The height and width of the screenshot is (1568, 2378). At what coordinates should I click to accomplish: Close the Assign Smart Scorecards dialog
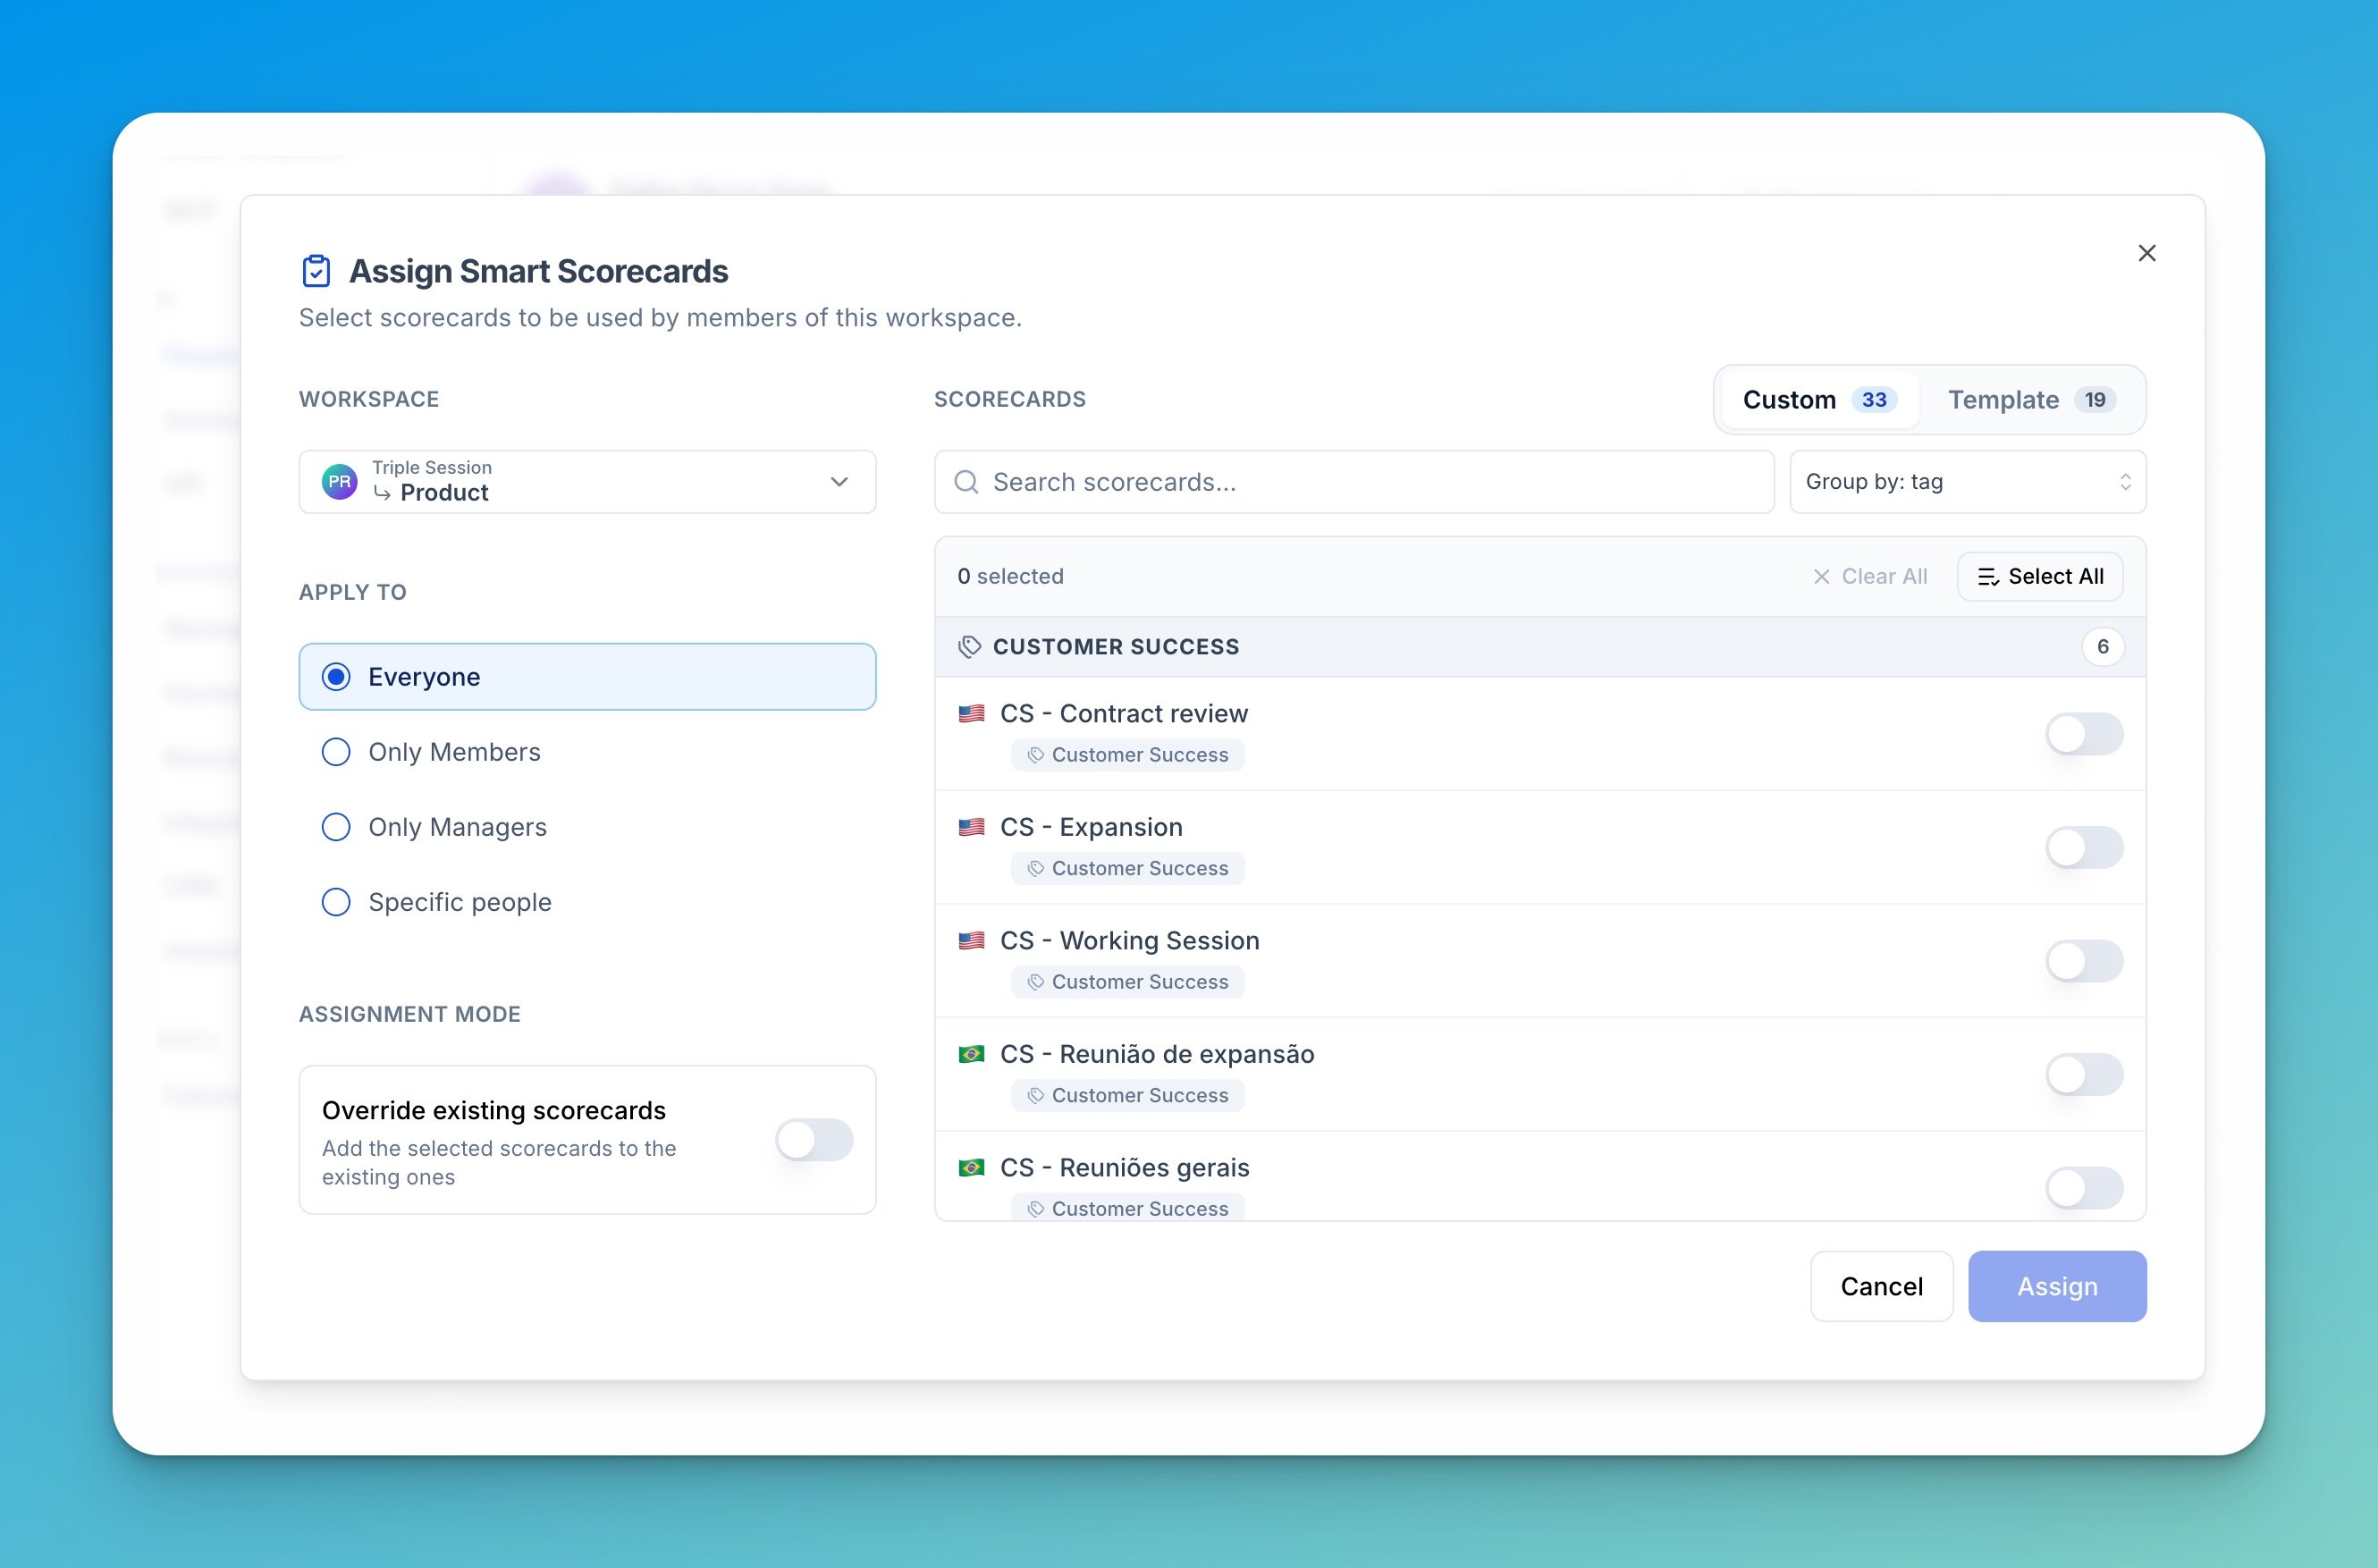tap(2146, 253)
